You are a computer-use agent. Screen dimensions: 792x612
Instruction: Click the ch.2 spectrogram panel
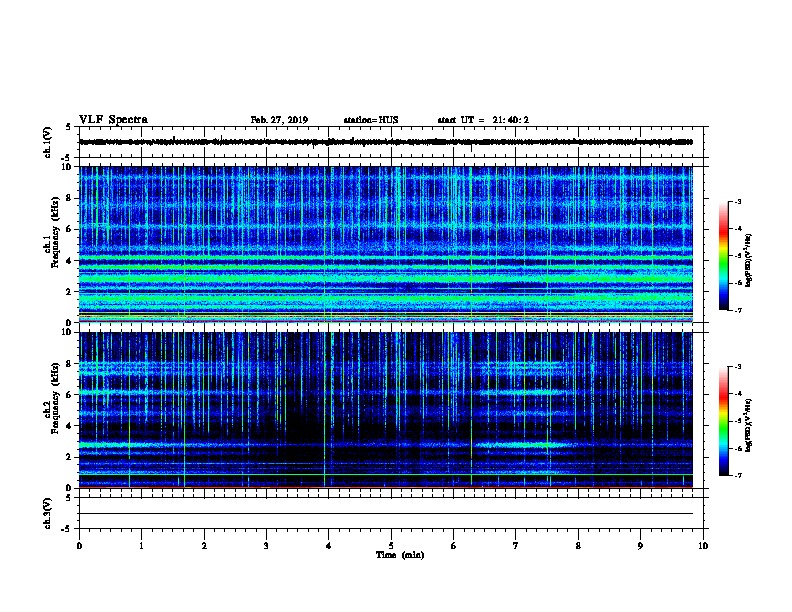point(386,410)
